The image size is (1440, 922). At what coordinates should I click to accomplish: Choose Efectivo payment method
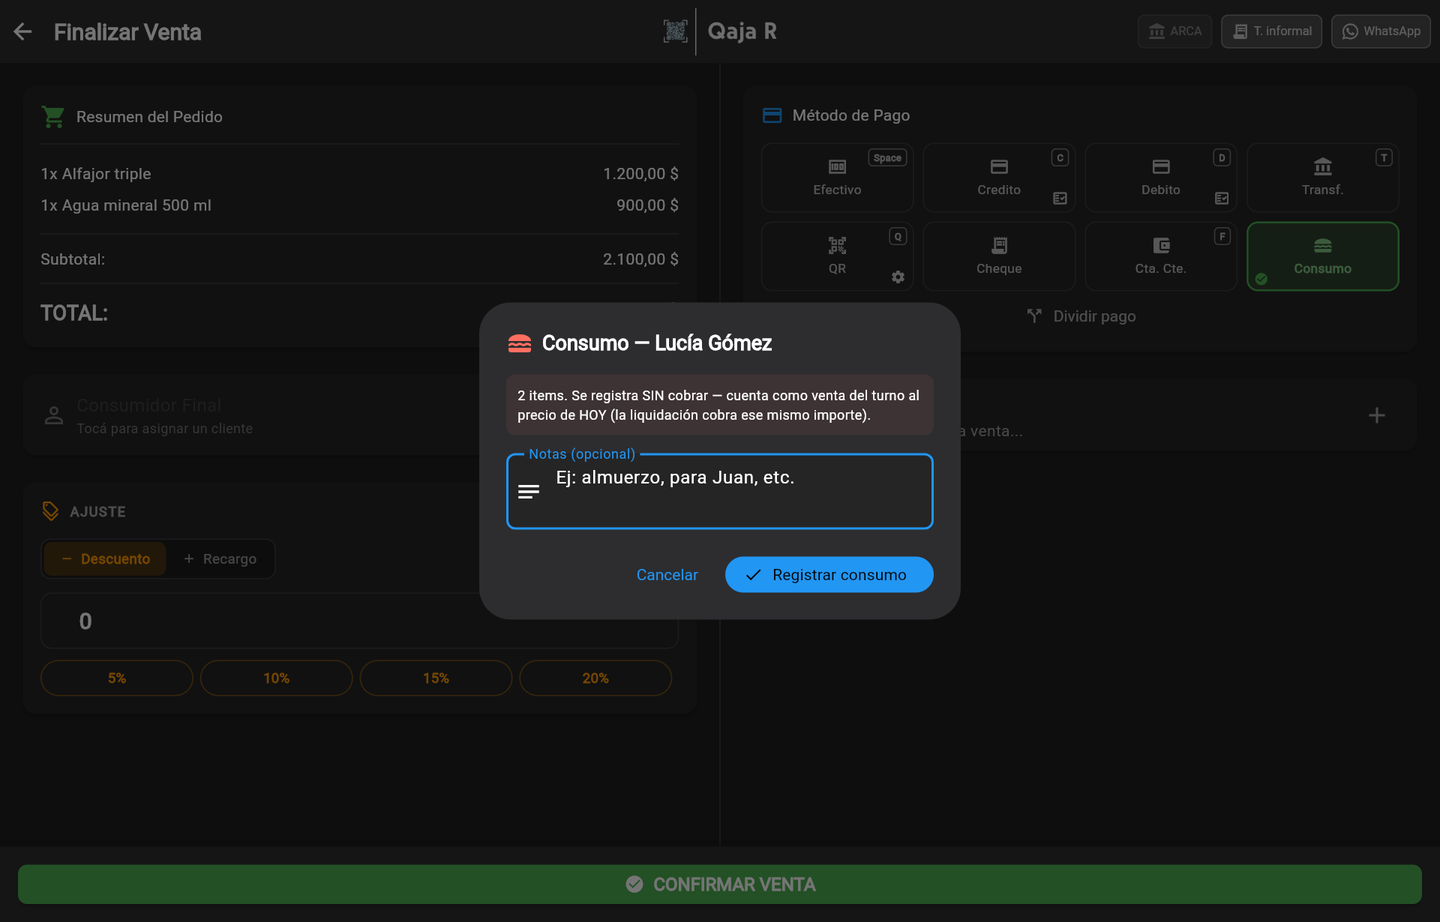pos(837,177)
